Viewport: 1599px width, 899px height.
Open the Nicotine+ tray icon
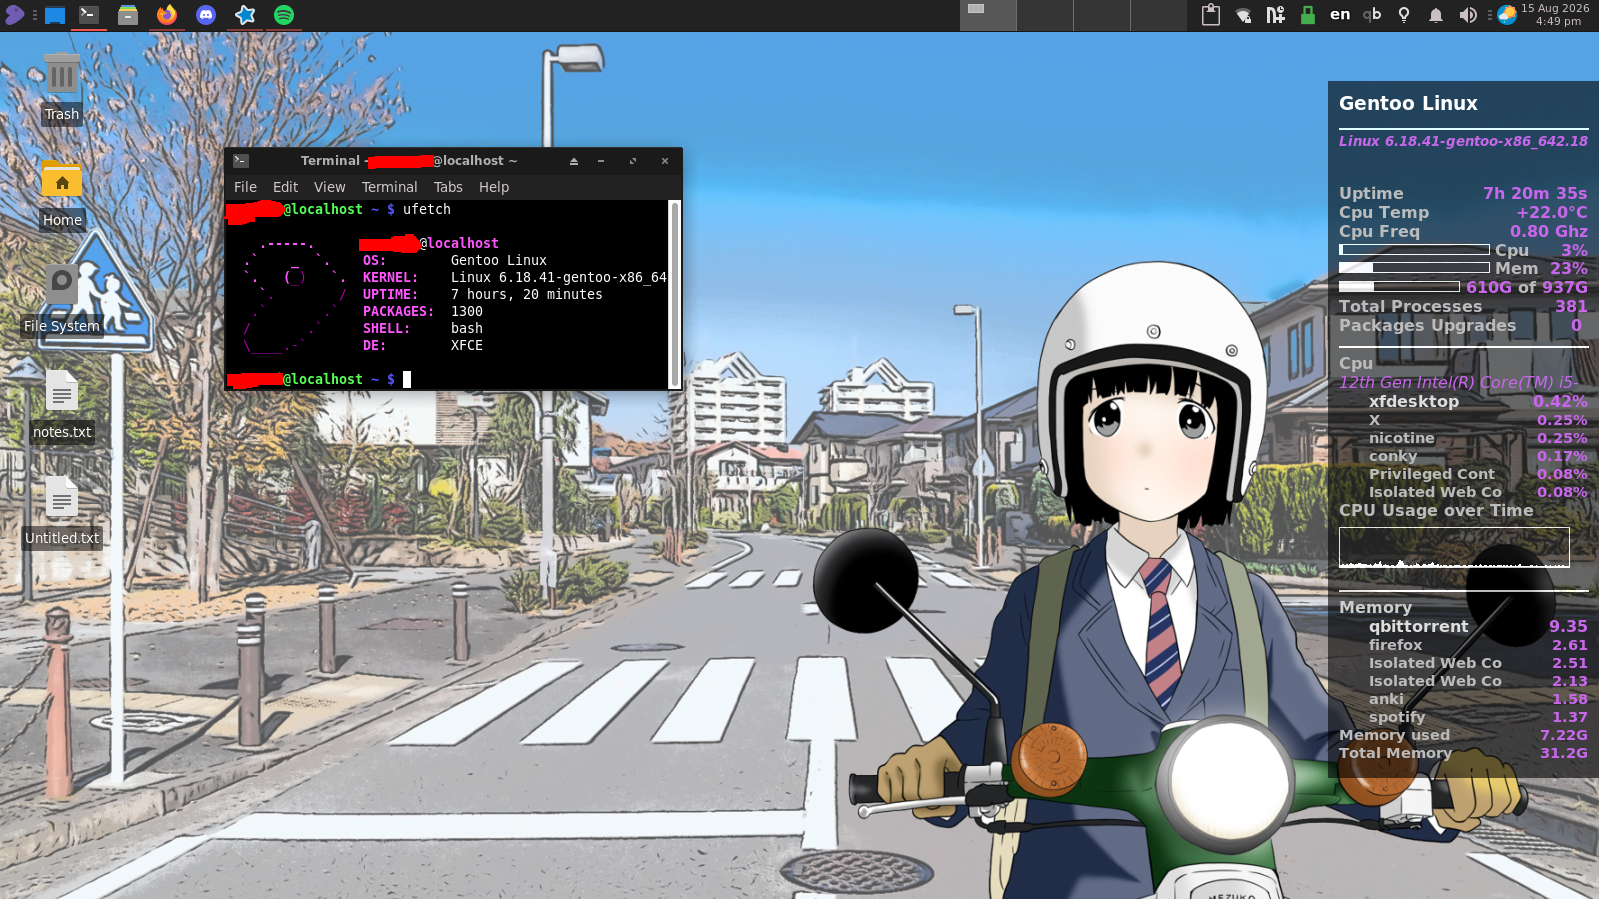click(x=1275, y=15)
